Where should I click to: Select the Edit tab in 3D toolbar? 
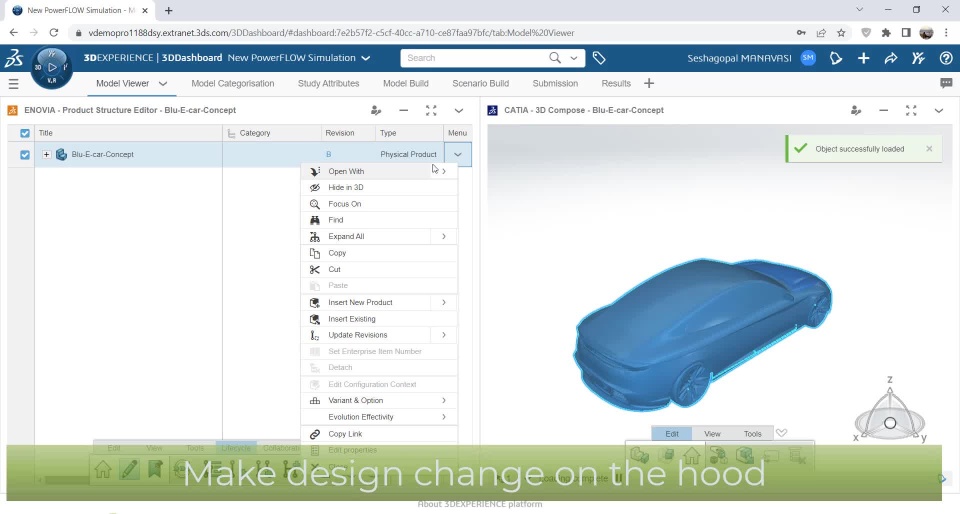tap(672, 433)
